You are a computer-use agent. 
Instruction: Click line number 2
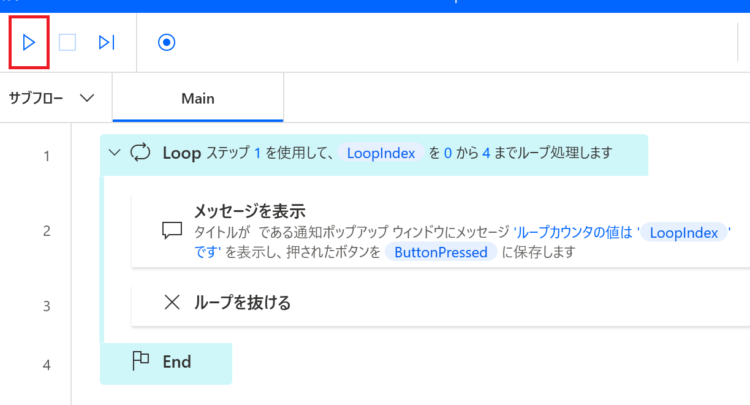[46, 231]
